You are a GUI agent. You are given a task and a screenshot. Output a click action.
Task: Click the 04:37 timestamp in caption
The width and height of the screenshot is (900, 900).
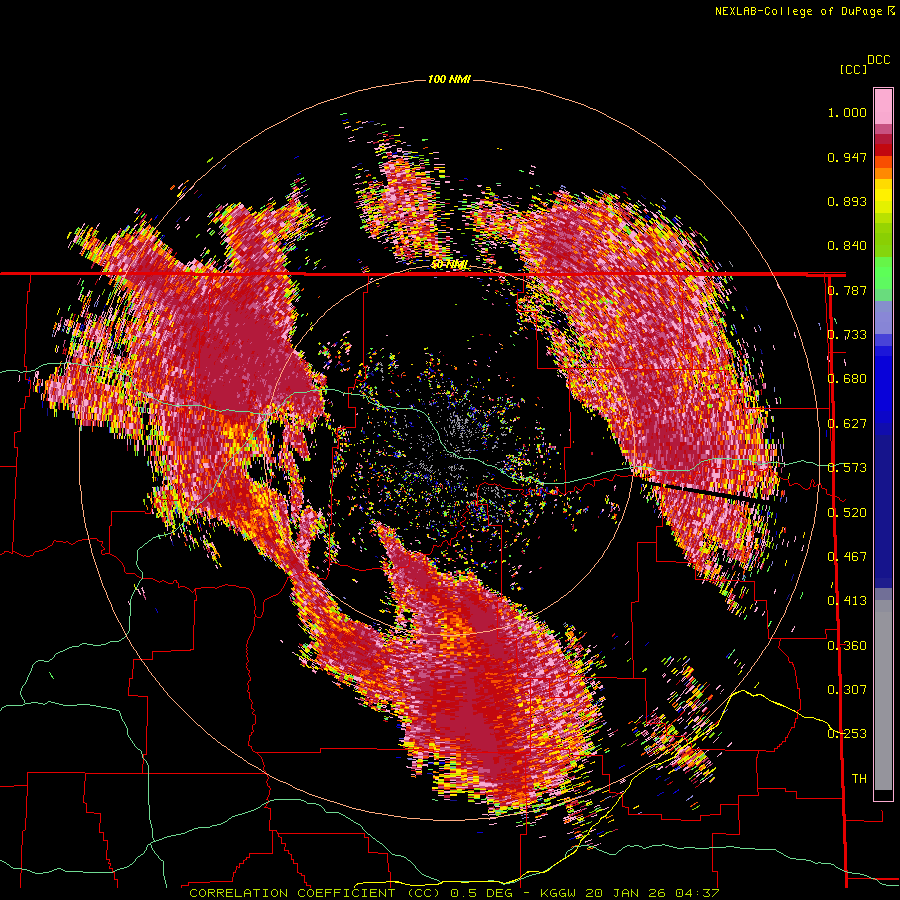[697, 893]
